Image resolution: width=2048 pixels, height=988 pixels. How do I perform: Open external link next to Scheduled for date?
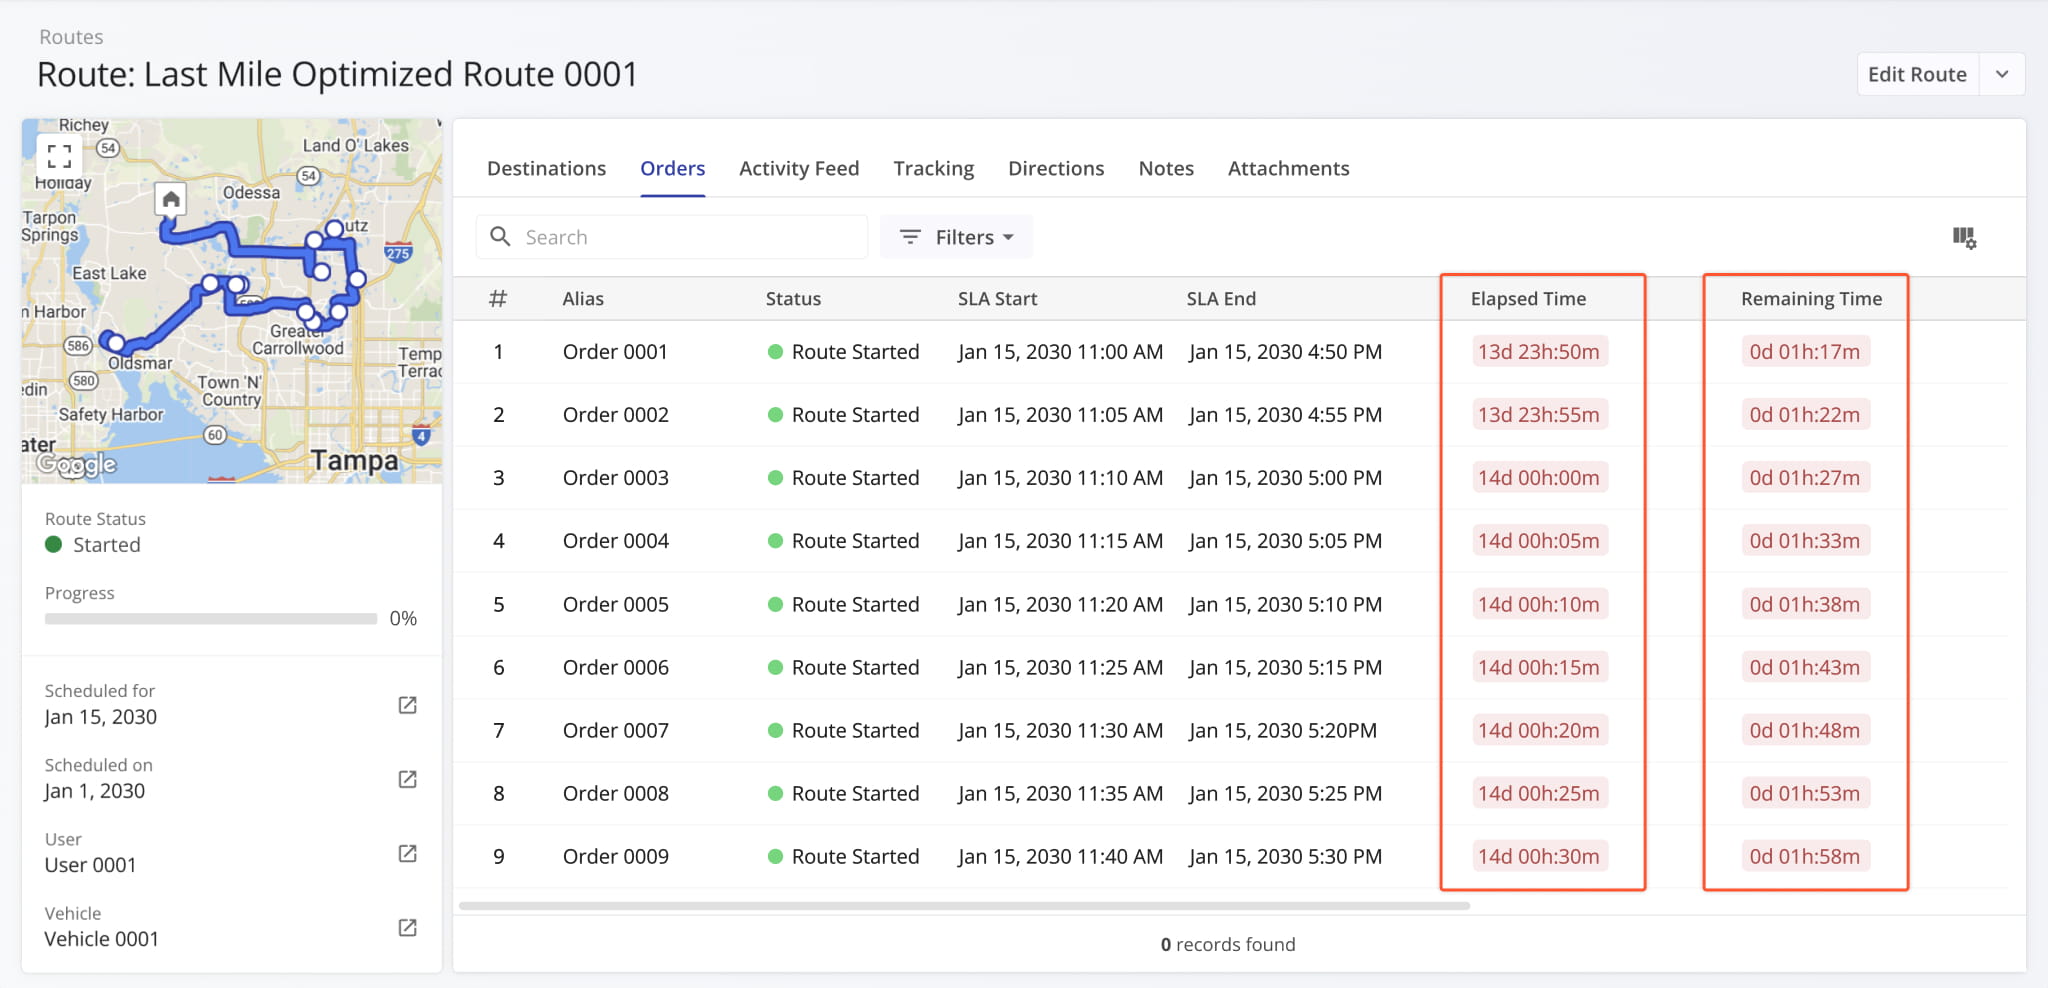coord(407,705)
